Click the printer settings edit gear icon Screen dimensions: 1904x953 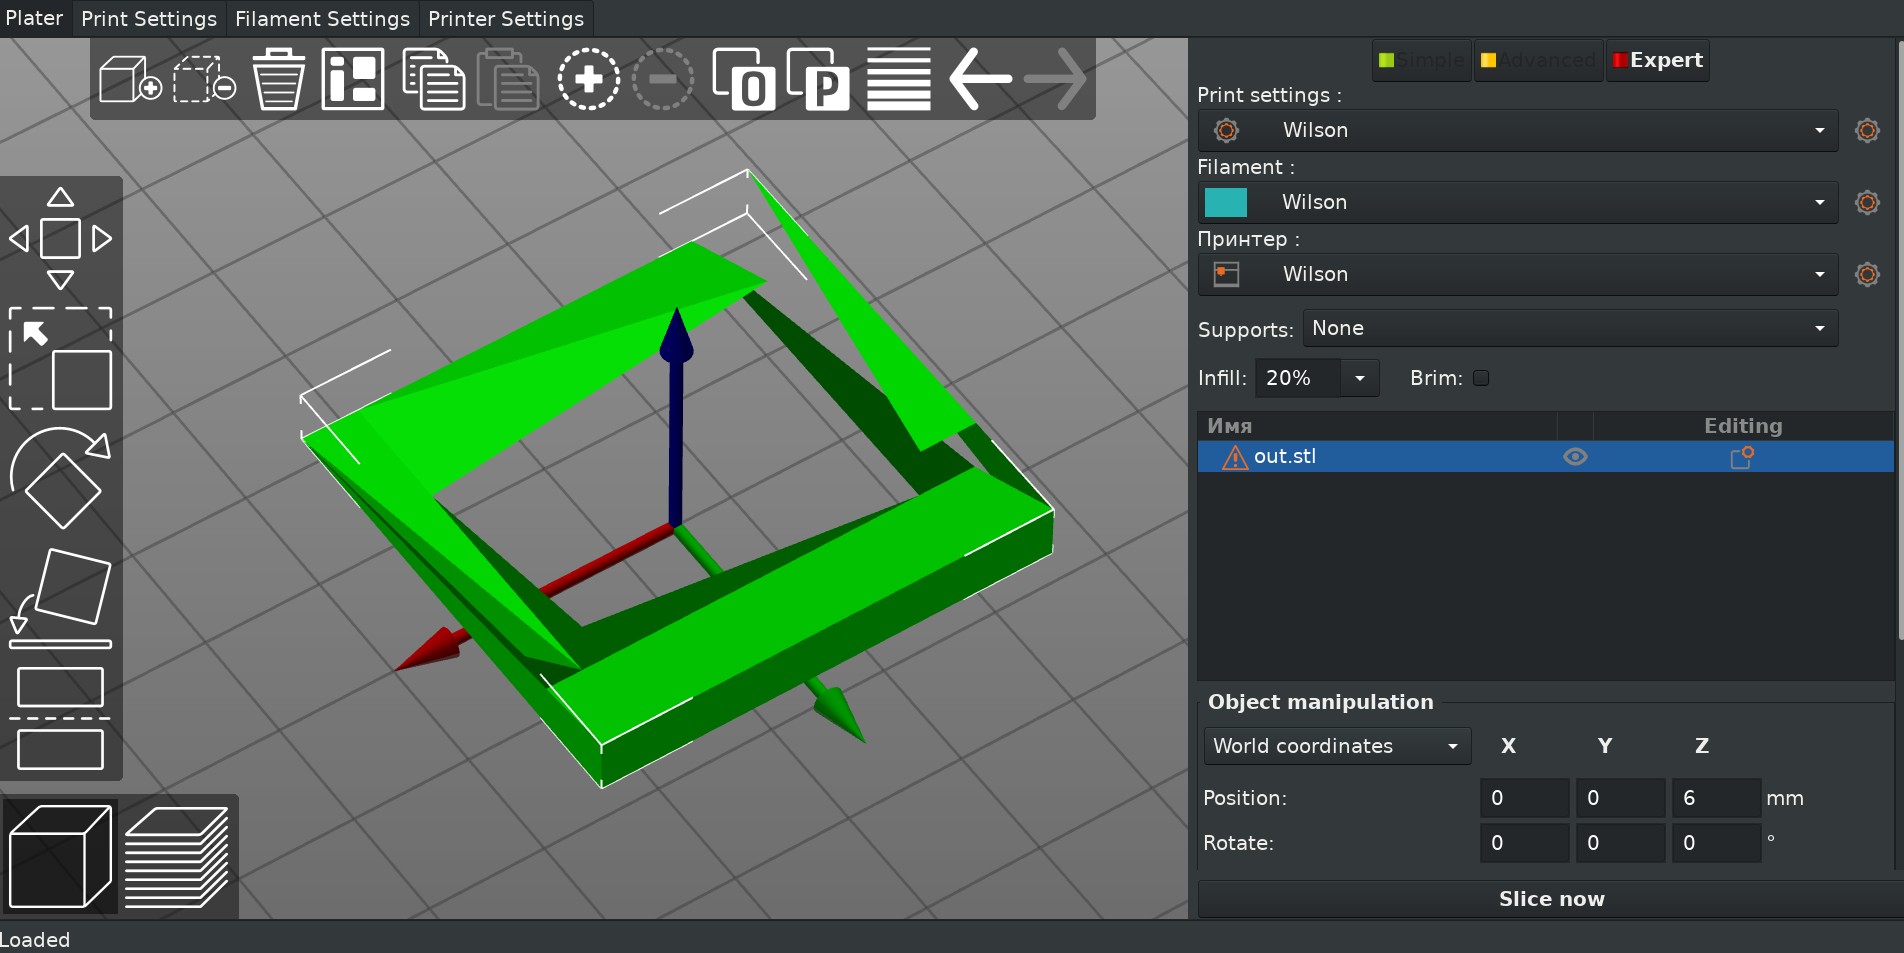click(1867, 274)
